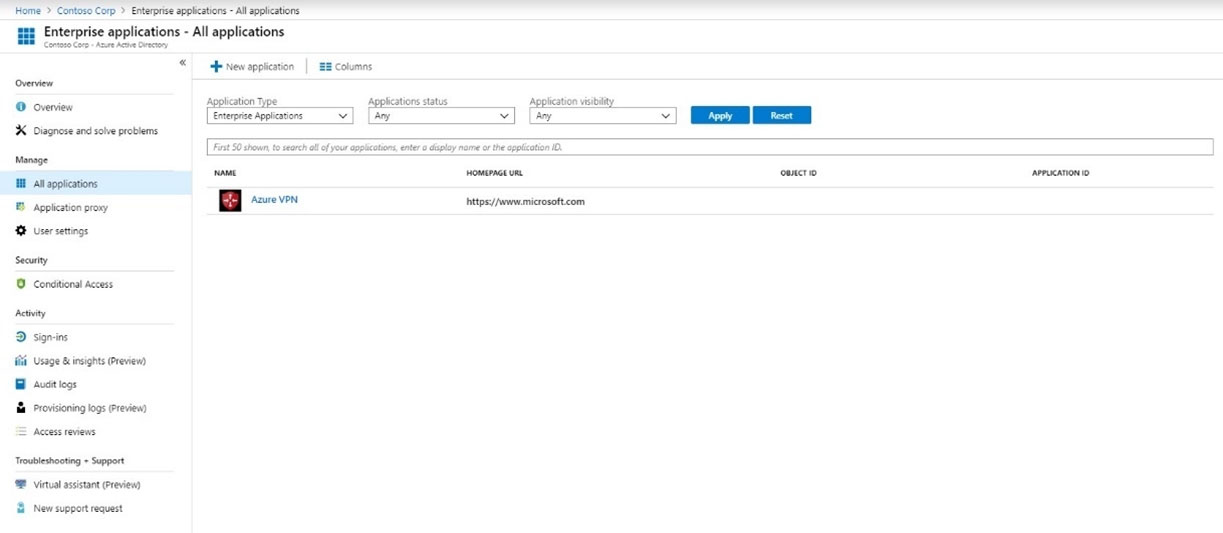Click the Conditional Access shield icon
The image size is (1223, 533).
pos(21,284)
